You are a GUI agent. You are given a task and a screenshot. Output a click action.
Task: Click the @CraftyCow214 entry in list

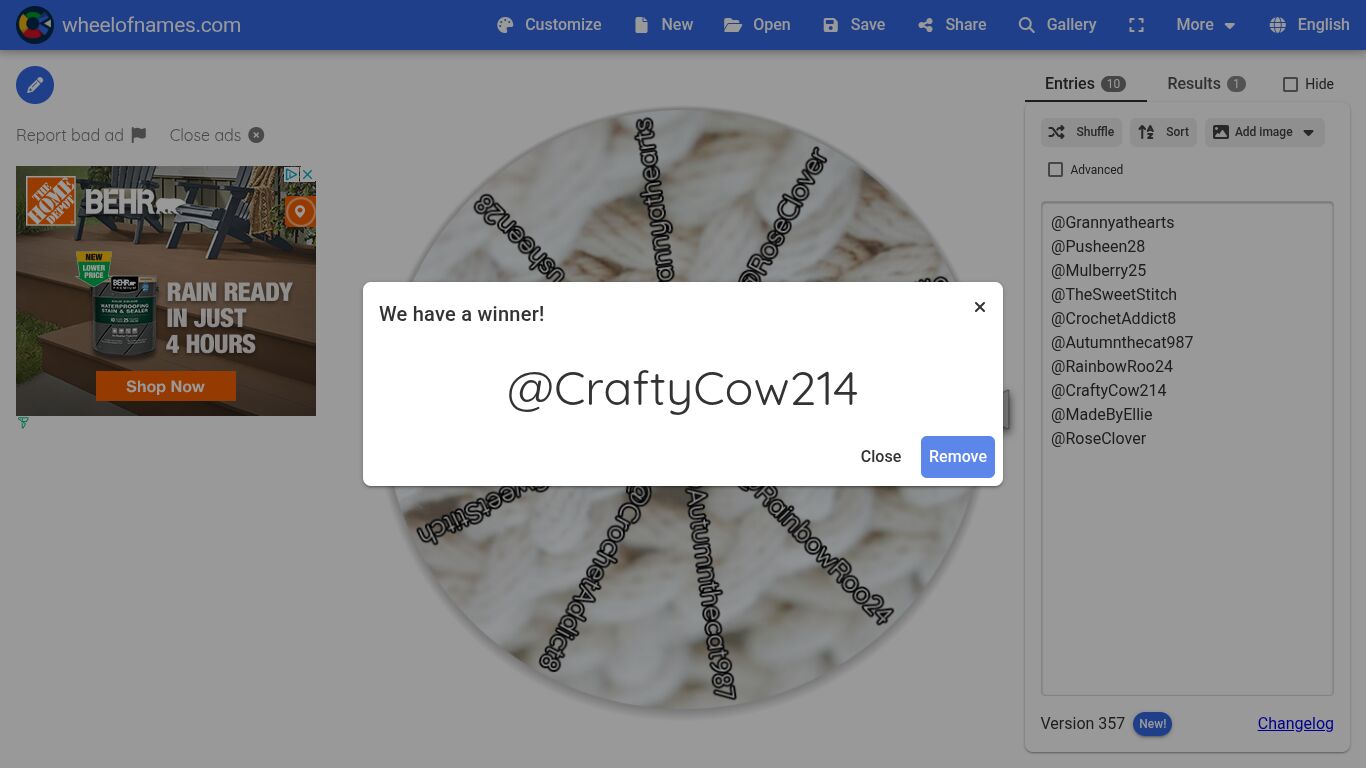point(1109,390)
